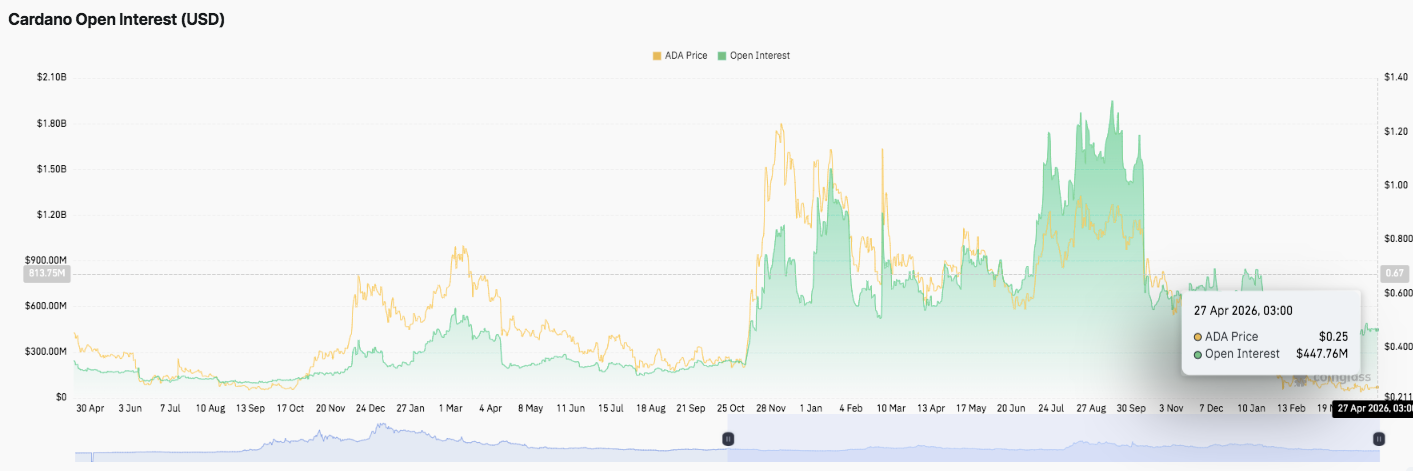Grab the right range slider handle
Viewport: 1413px width, 471px height.
tap(1378, 438)
